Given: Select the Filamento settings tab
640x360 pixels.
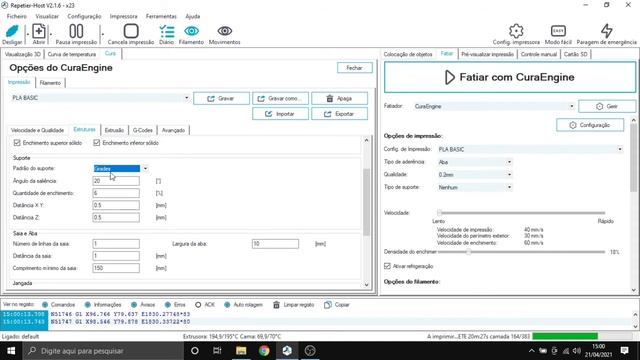Looking at the screenshot, I should [x=50, y=83].
